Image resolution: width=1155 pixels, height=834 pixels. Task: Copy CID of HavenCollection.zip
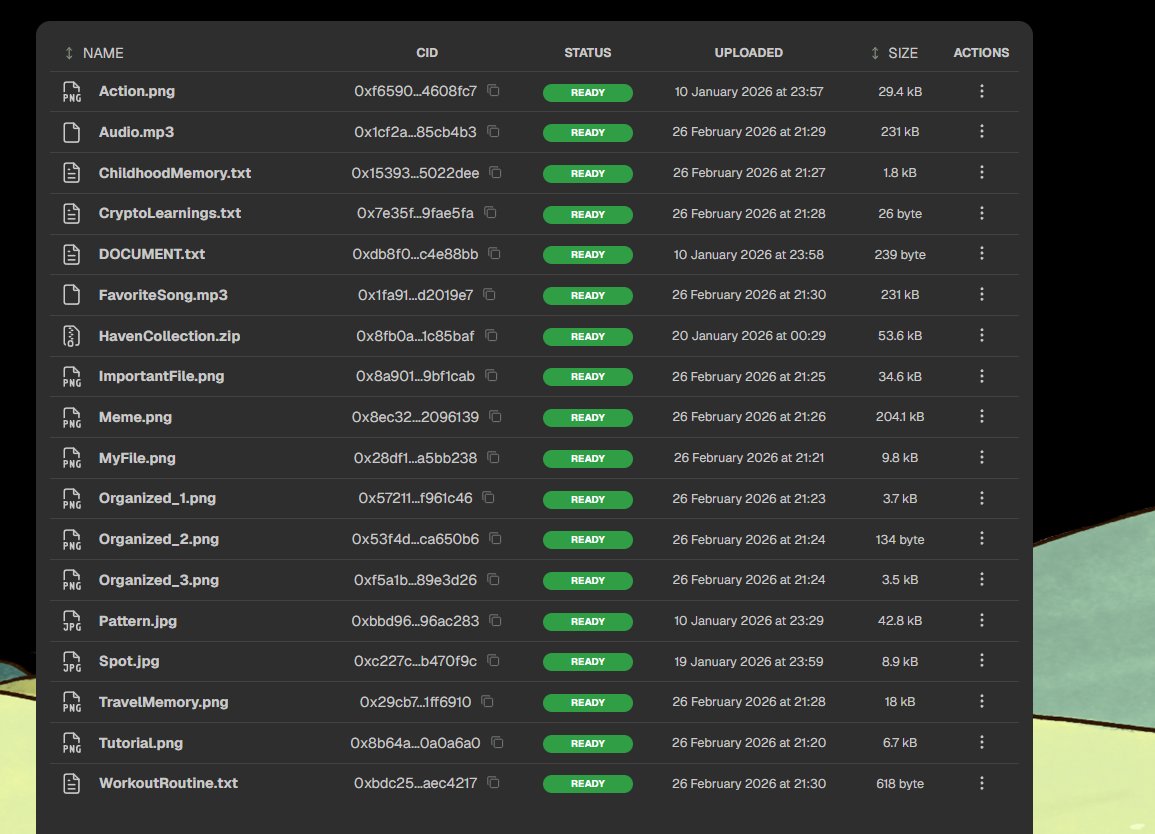pos(491,335)
